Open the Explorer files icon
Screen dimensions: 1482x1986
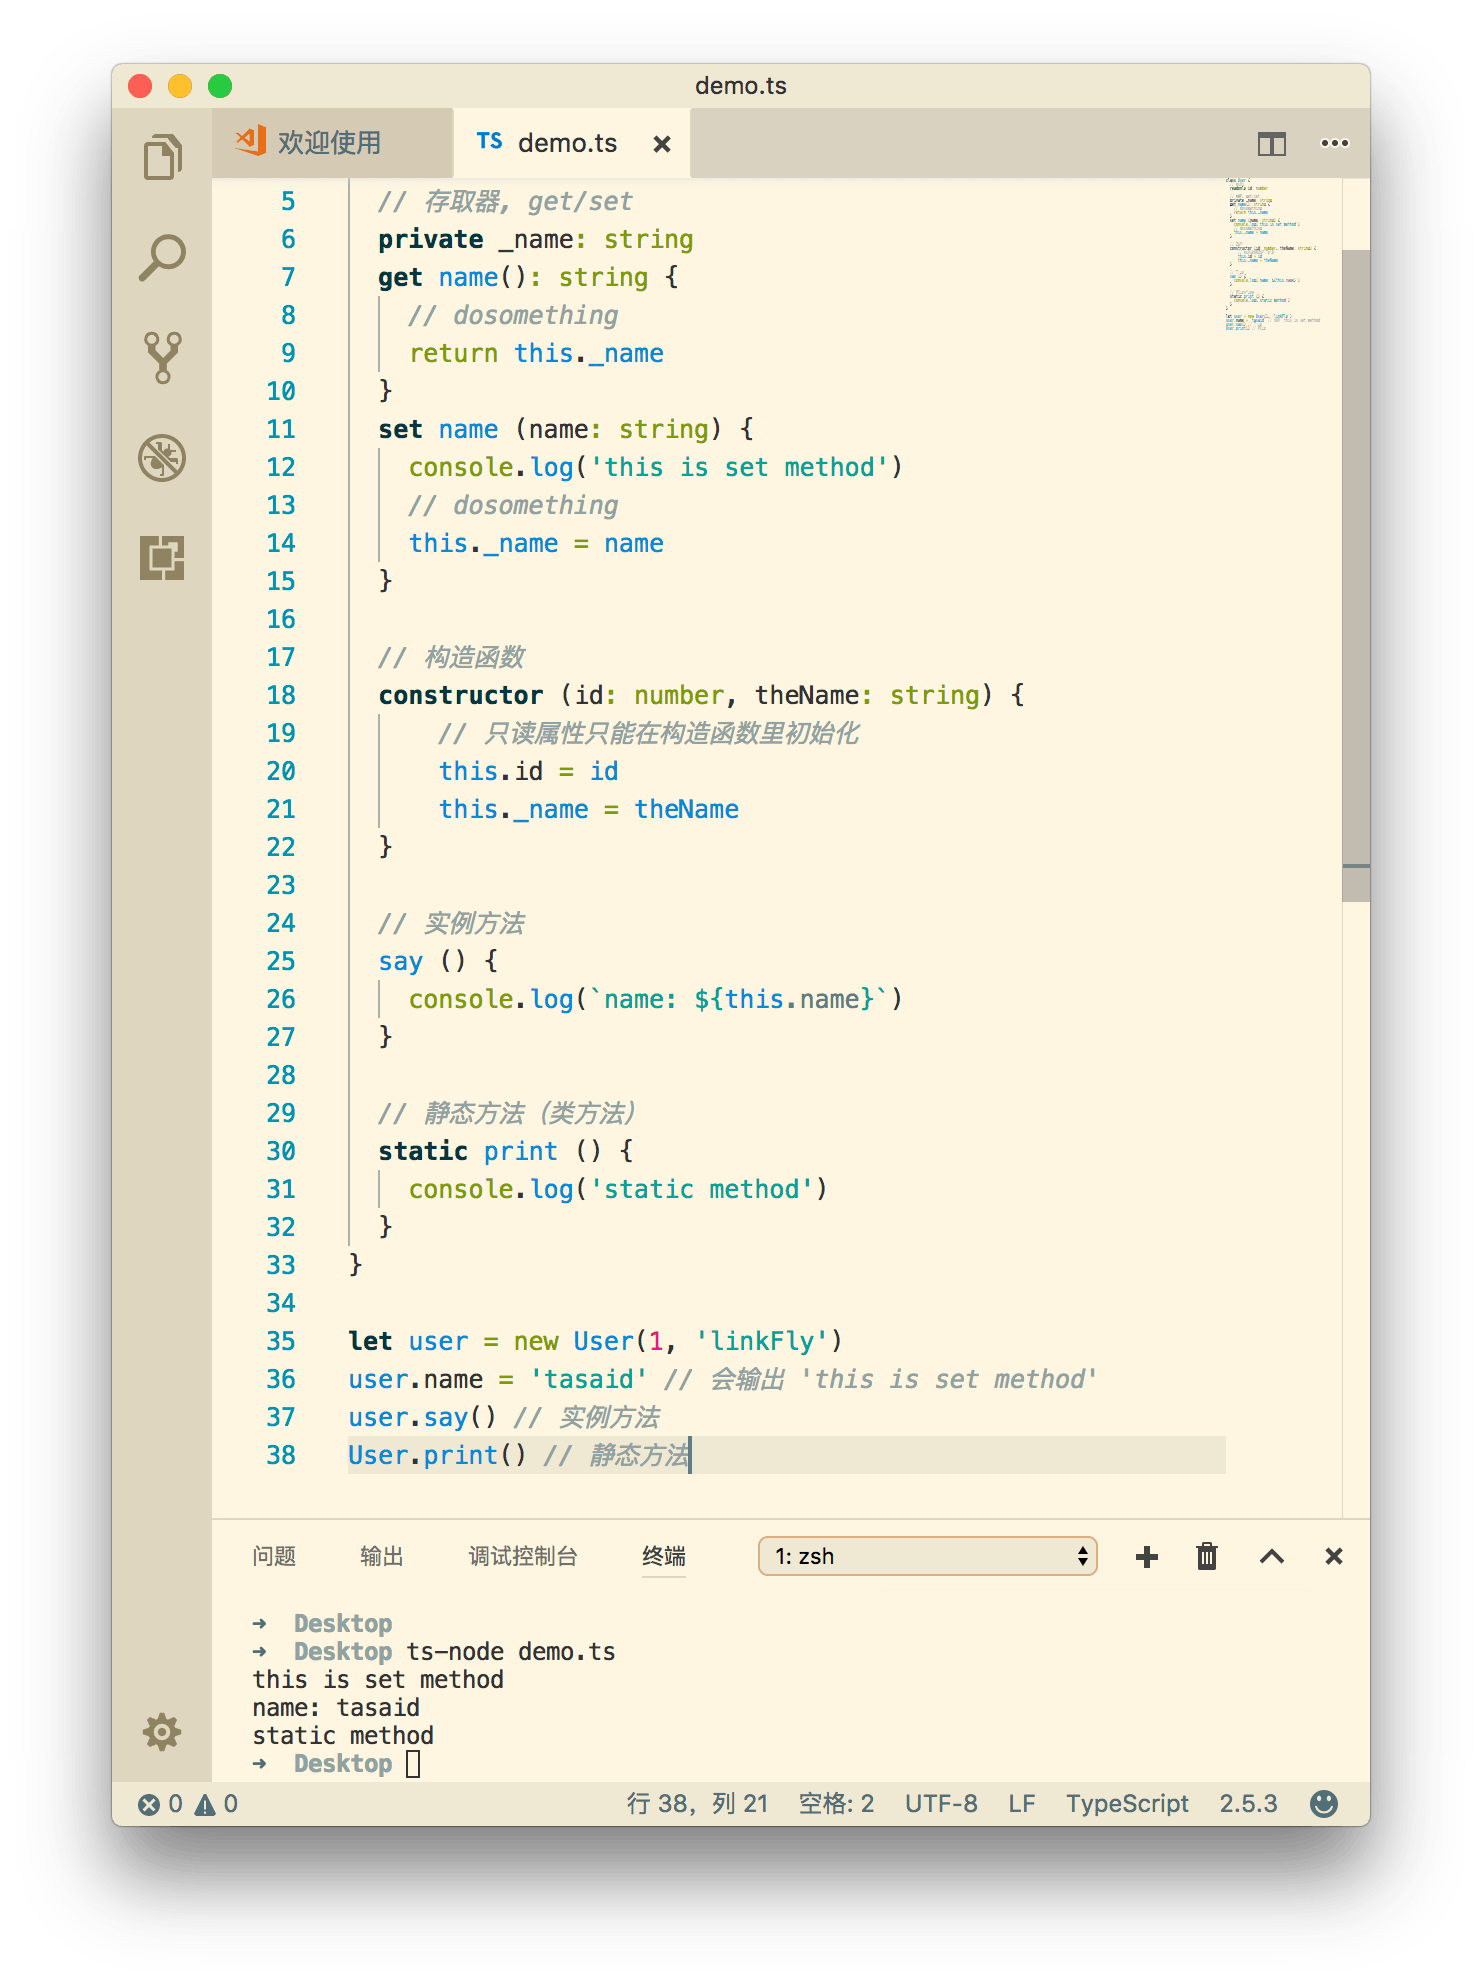coord(162,157)
